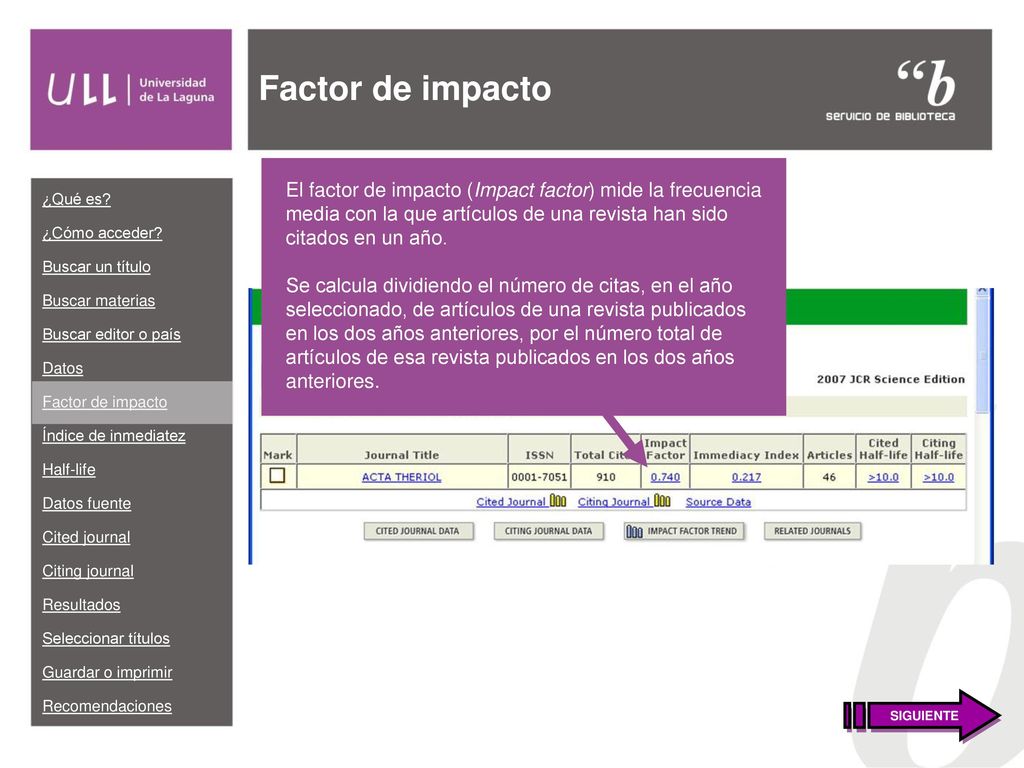Click the Servicio de Biblioteca logo
The height and width of the screenshot is (768, 1024).
click(891, 90)
